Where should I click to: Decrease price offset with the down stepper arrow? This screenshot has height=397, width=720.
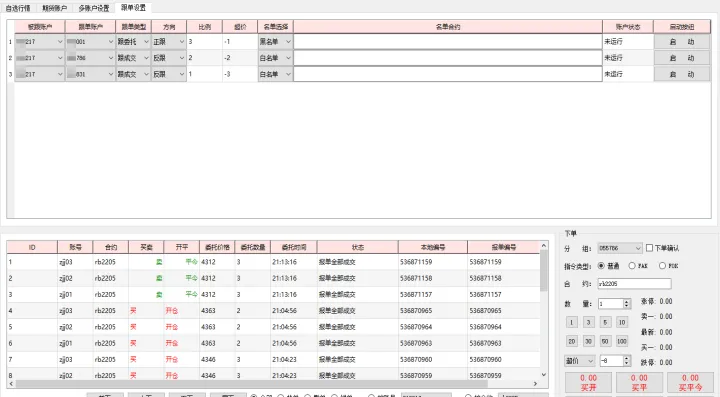[627, 363]
